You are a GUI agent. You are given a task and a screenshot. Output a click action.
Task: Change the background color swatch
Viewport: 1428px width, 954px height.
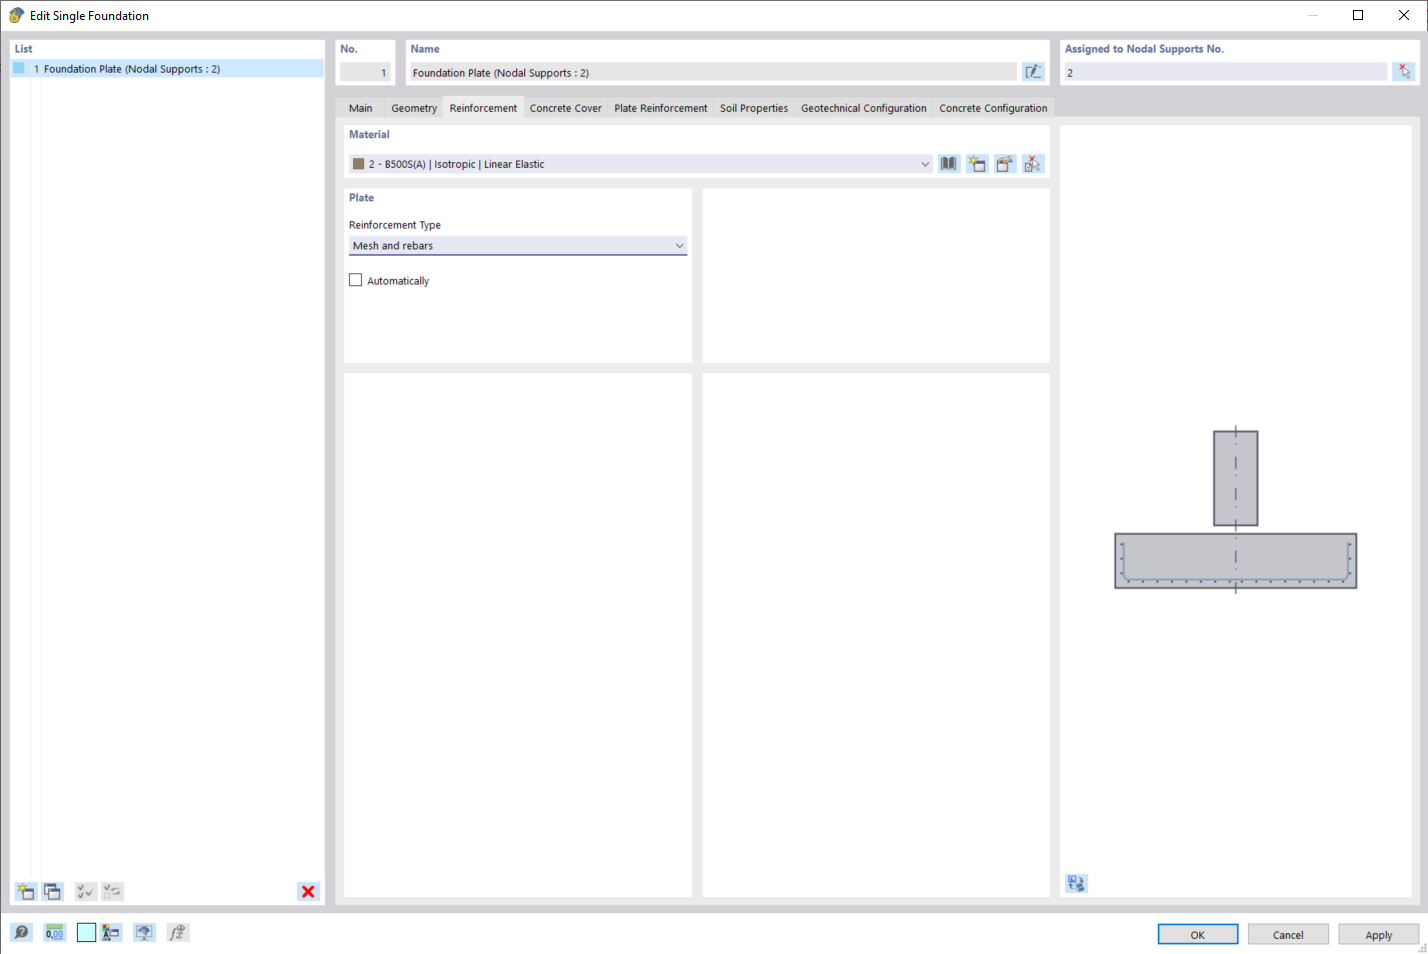(x=86, y=932)
